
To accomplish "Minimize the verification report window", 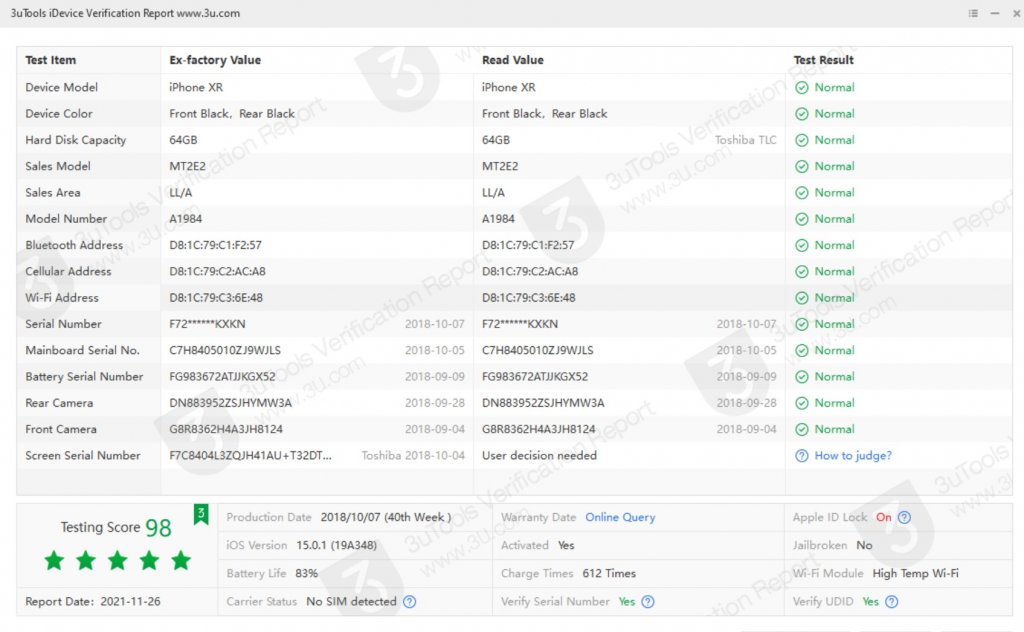I will tap(995, 13).
